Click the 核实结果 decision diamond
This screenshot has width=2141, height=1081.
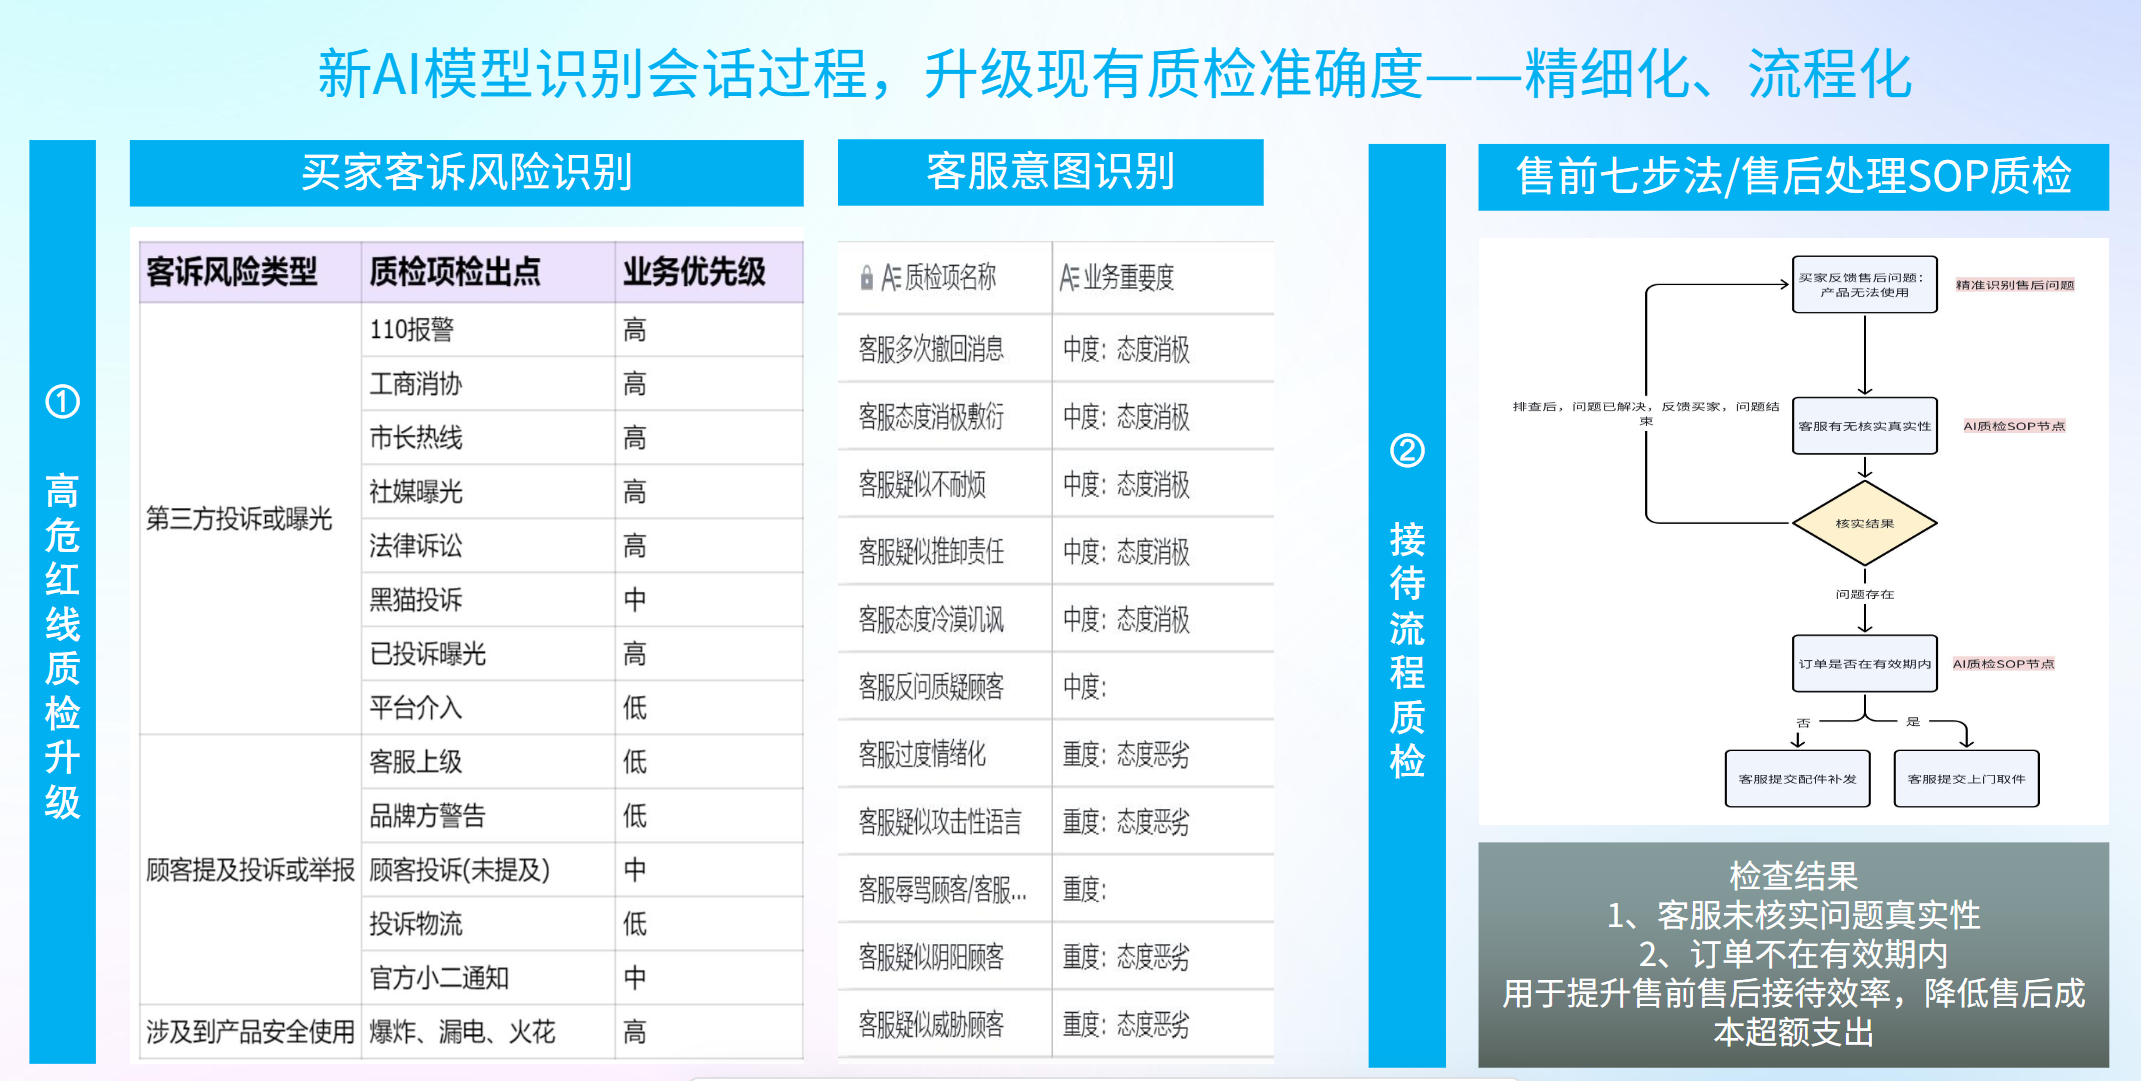1864,523
